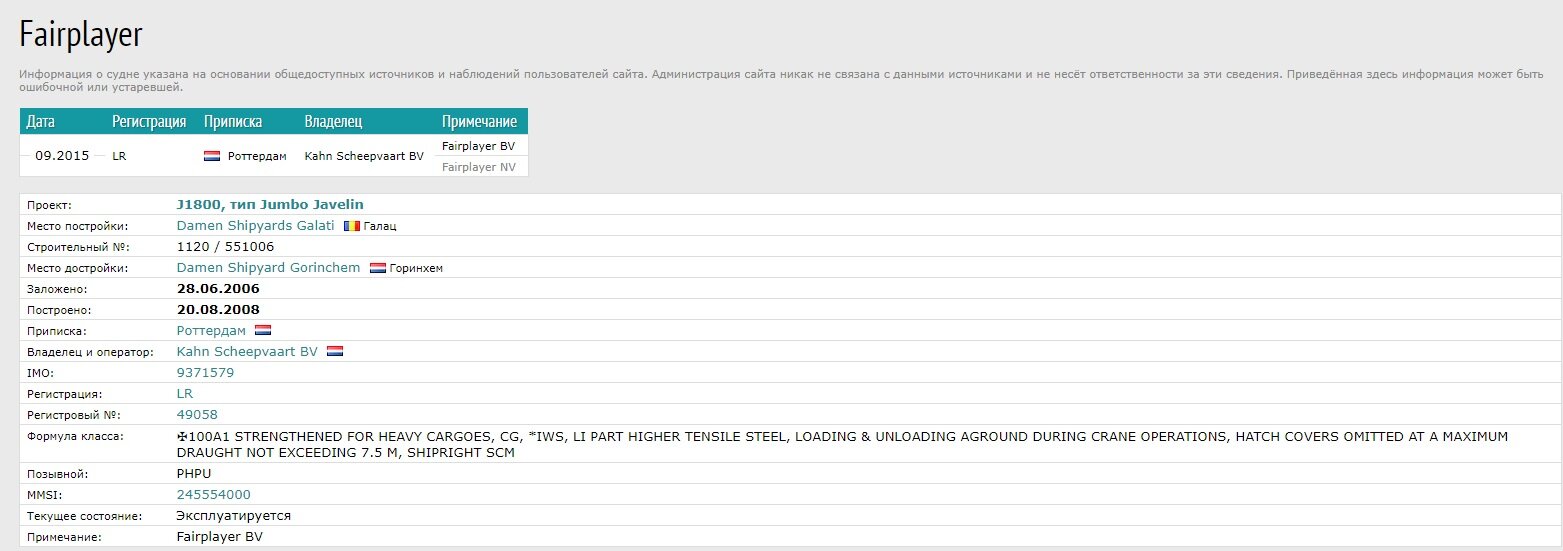Viewport: 1563px width, 551px height.
Task: Click the Проект label
Action: [x=49, y=205]
